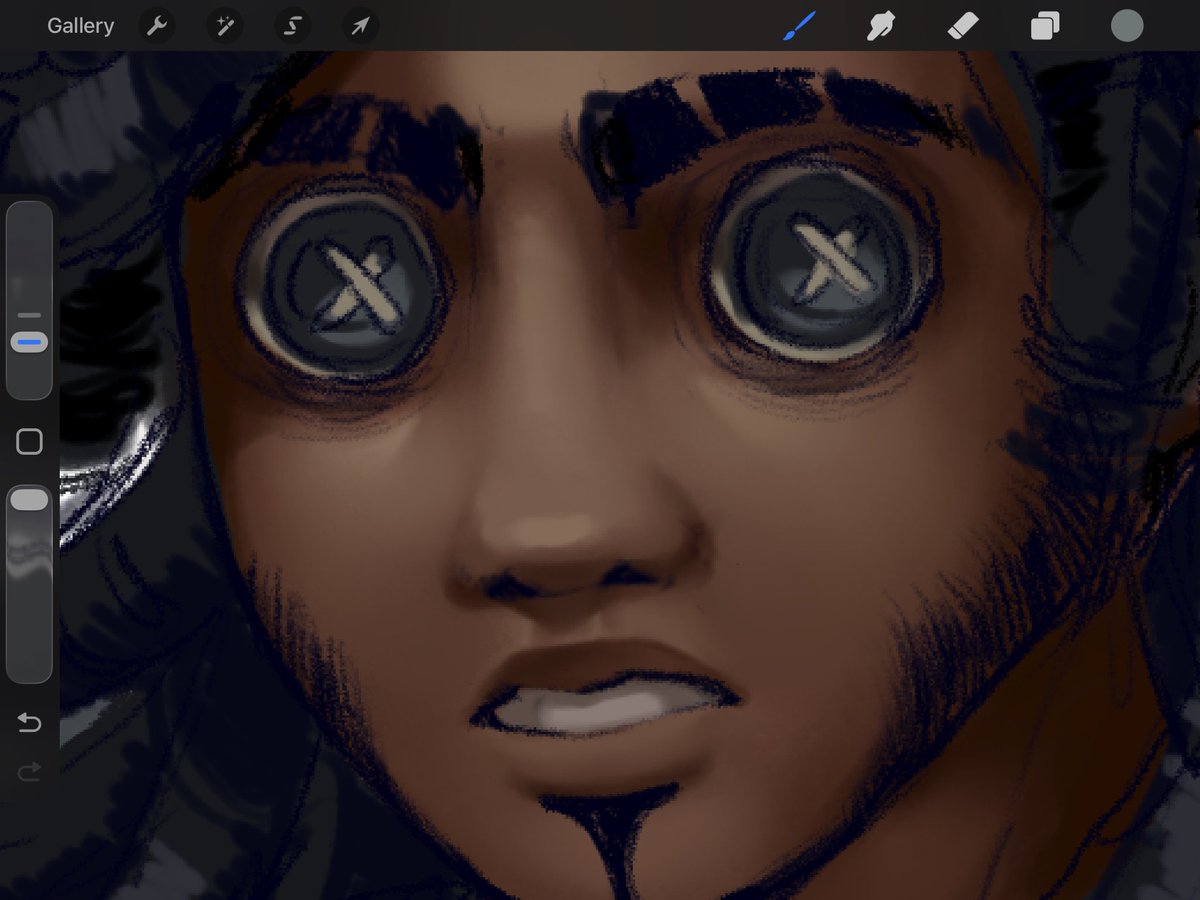
Task: Select the Smudge tool
Action: click(x=880, y=26)
